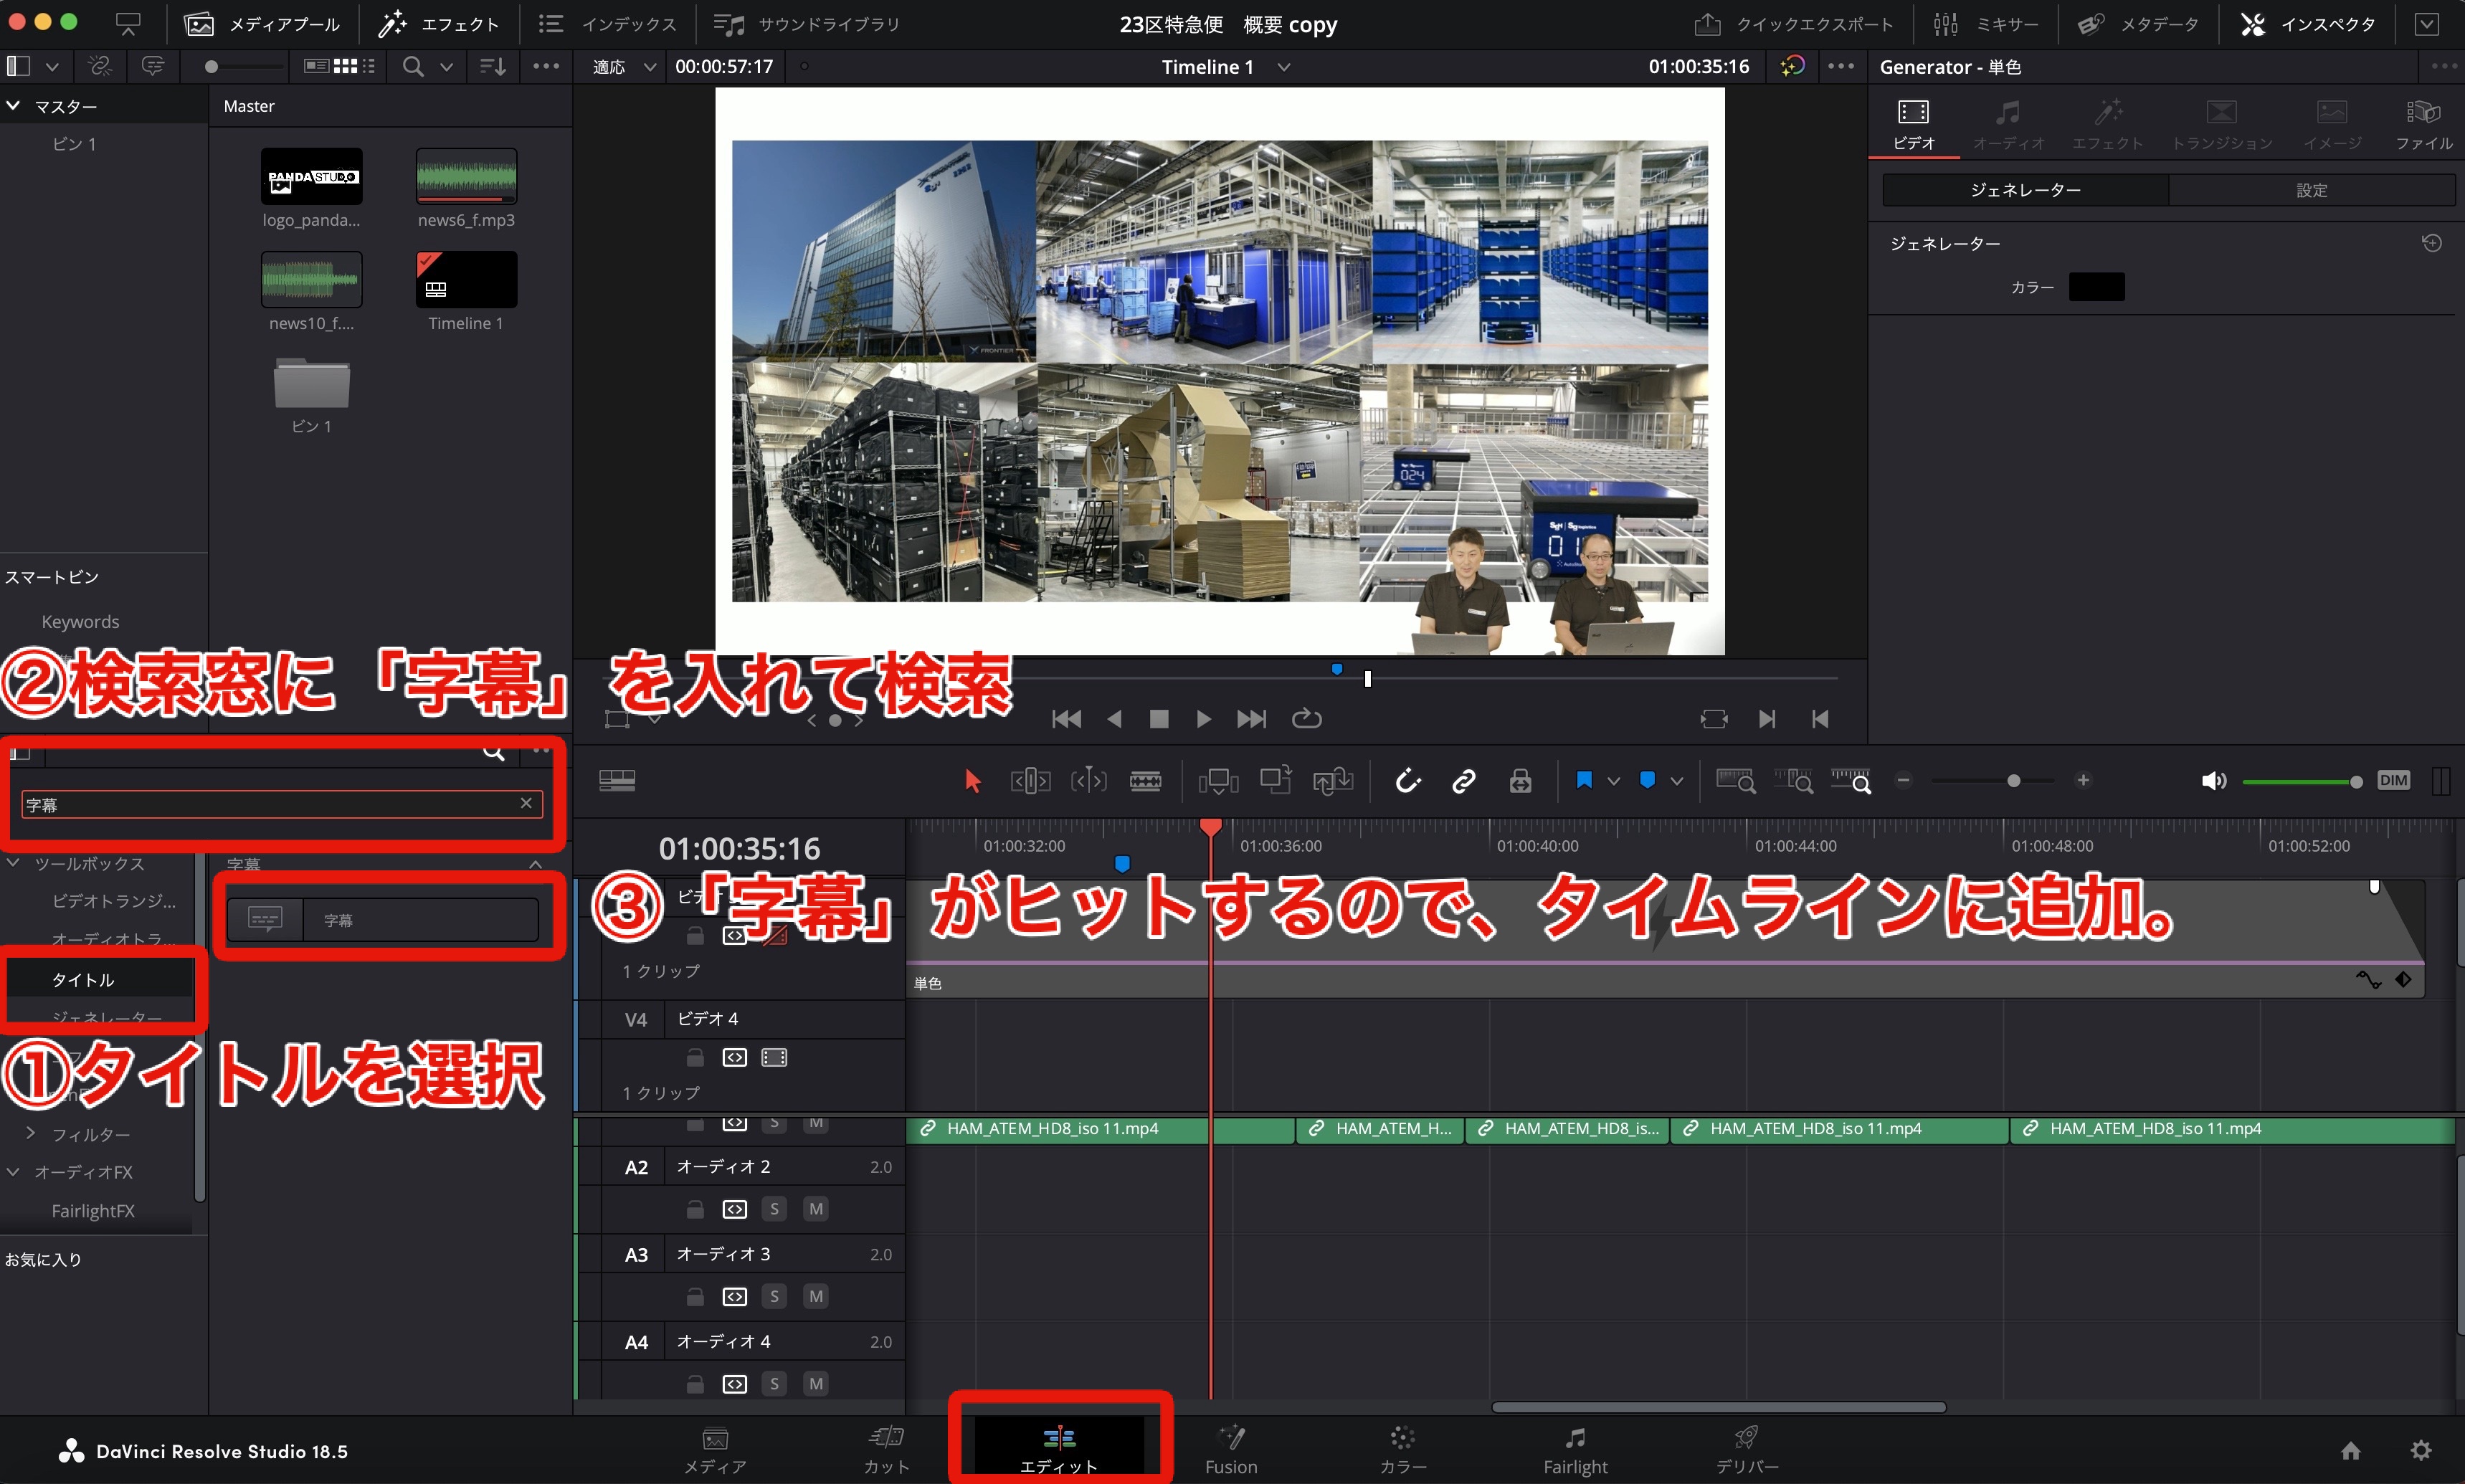
Task: Open flag color dropdown arrow
Action: (1613, 782)
